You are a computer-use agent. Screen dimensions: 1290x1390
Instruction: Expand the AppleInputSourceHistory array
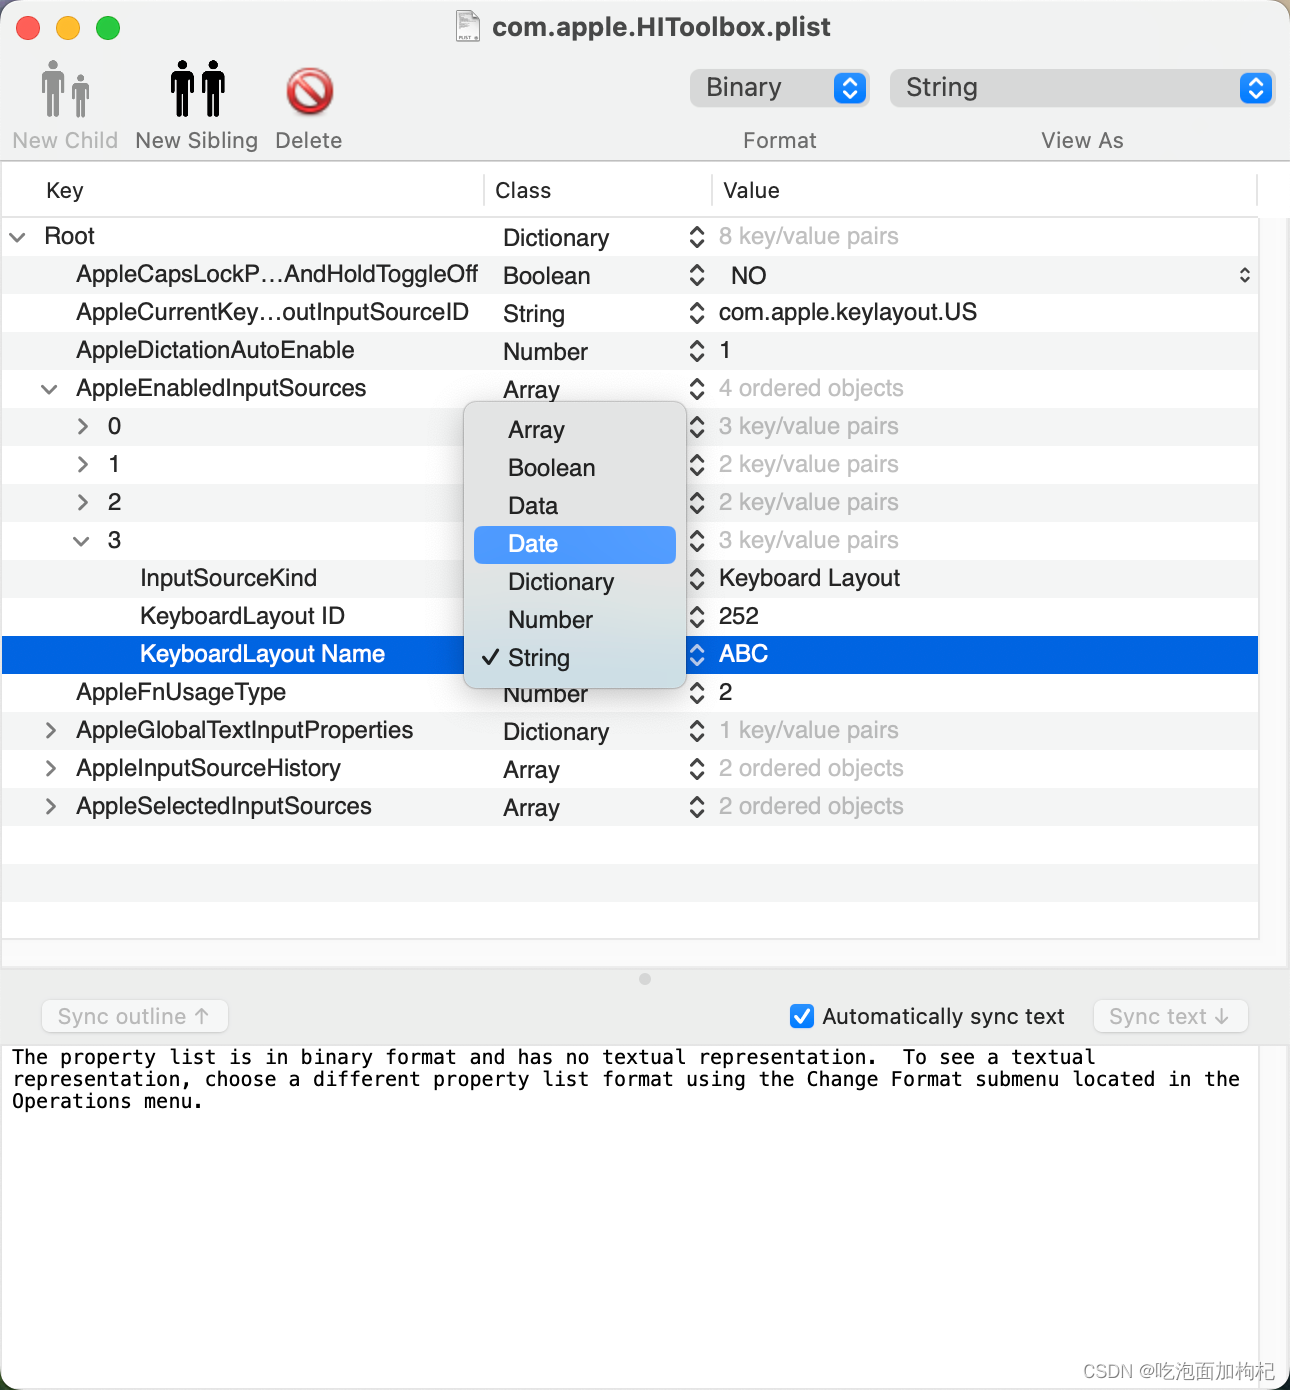coord(51,769)
